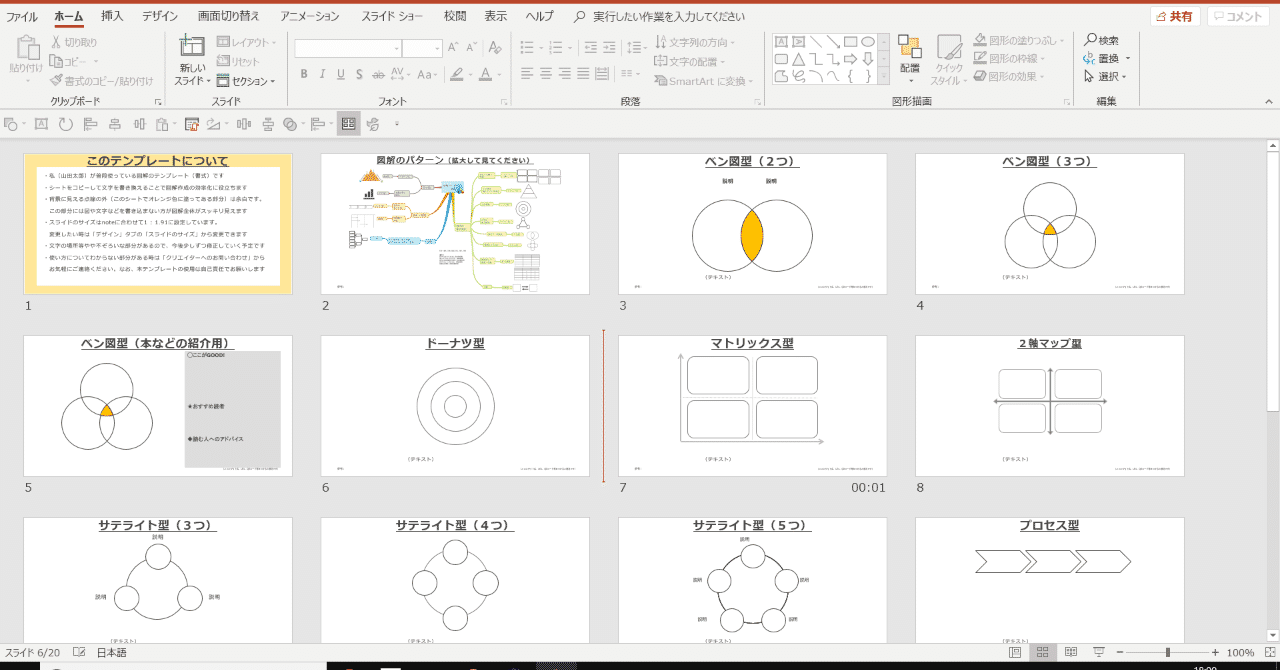
Task: Click the Cut (切り取り) scissors icon
Action: [x=57, y=42]
